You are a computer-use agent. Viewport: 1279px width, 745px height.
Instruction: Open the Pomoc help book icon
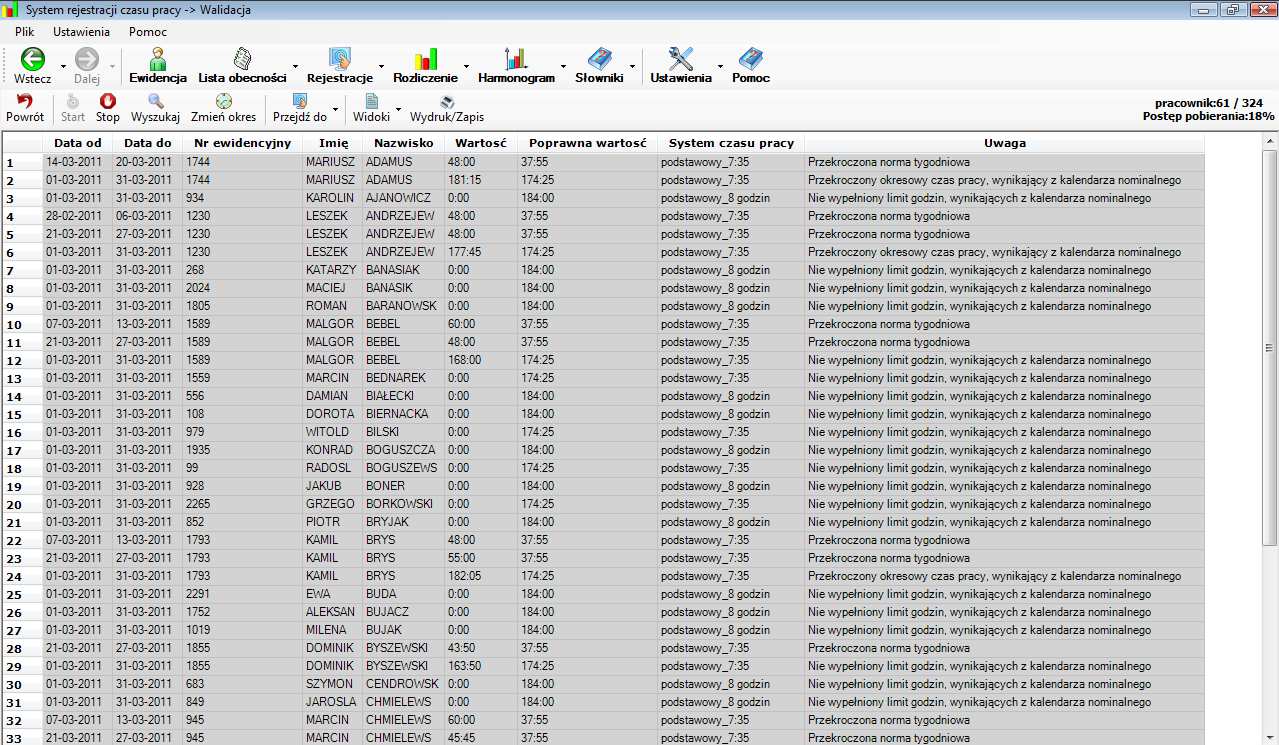click(x=751, y=65)
